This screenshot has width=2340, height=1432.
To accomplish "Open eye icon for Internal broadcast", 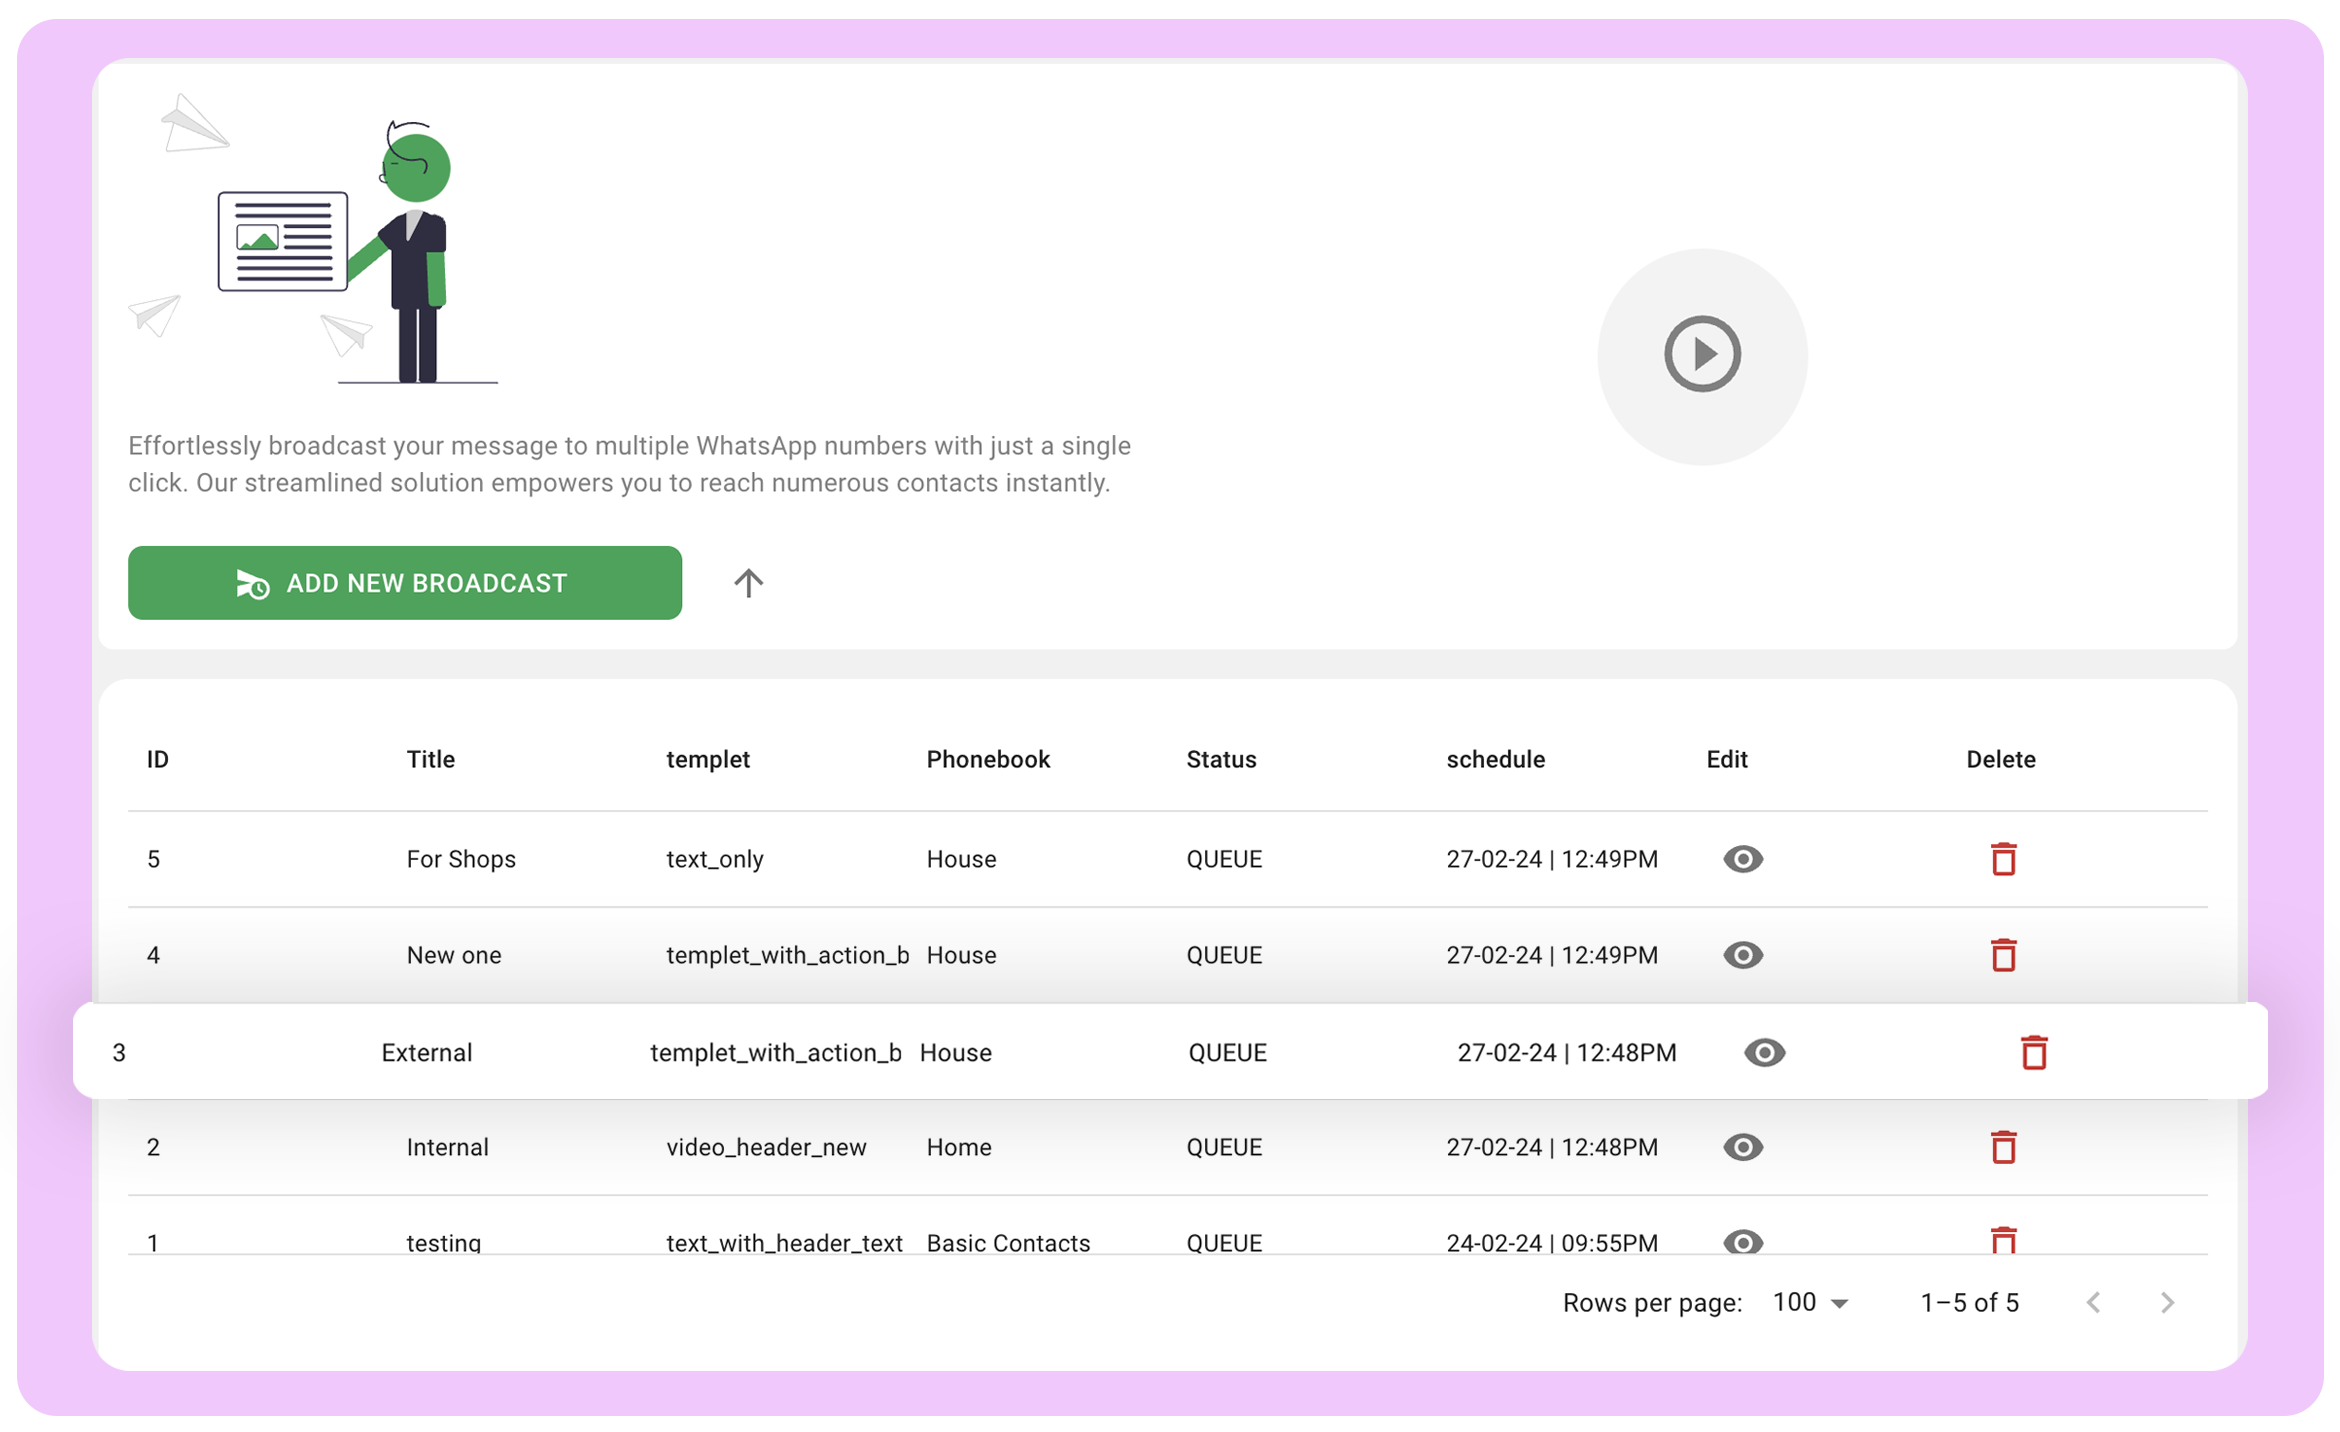I will click(1742, 1147).
